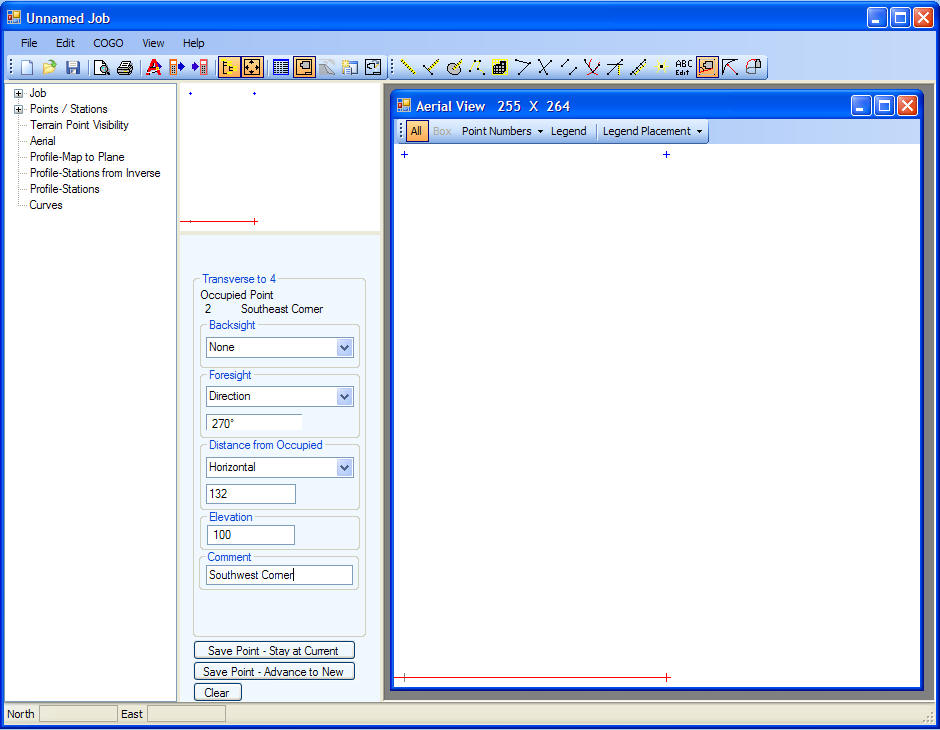
Task: Click the North coordinate status field
Action: click(x=78, y=714)
